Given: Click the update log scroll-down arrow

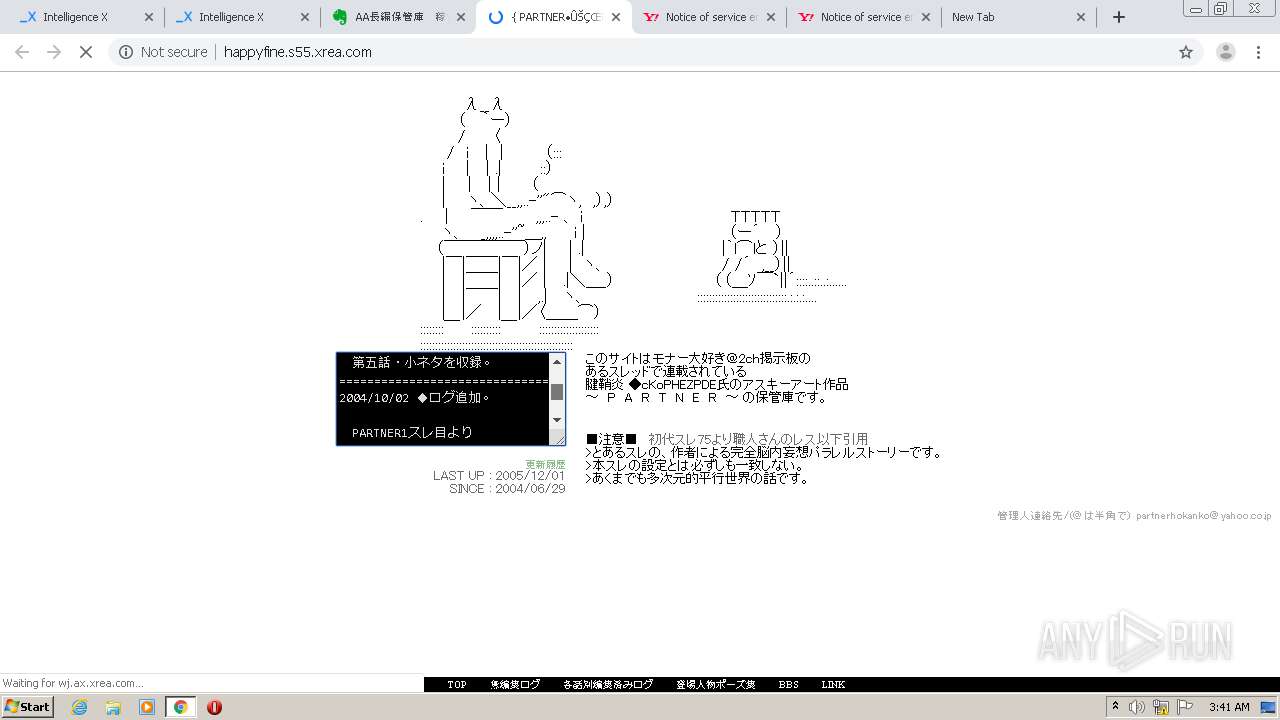Looking at the screenshot, I should 557,421.
